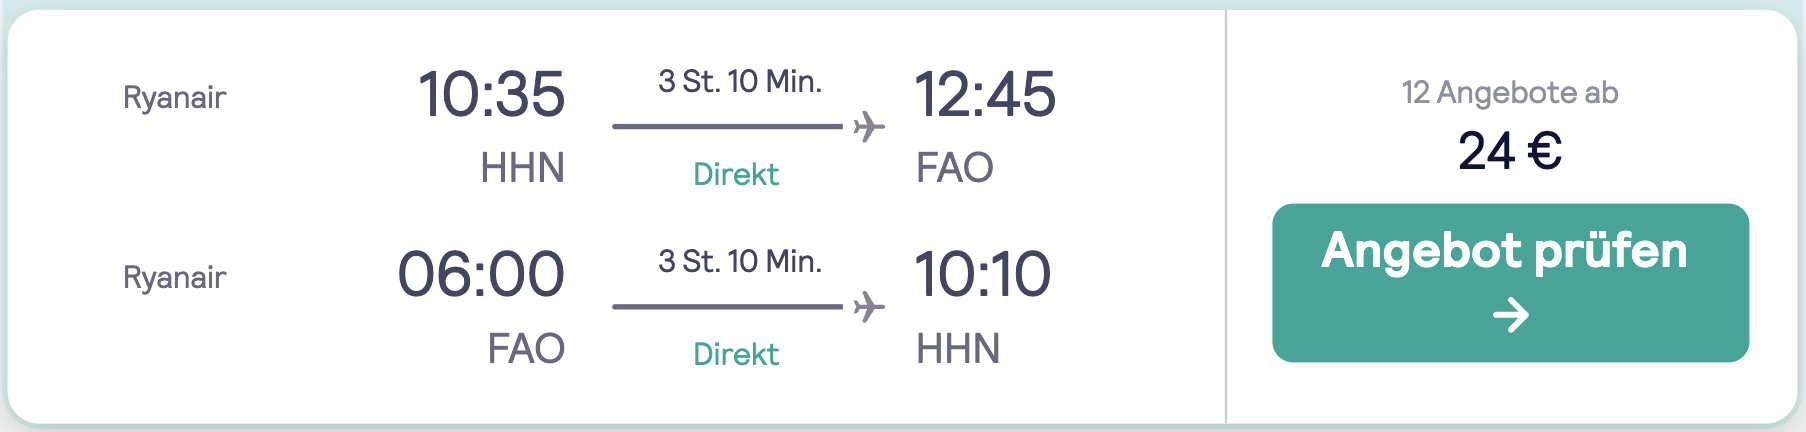
Task: Click the 06:00 return departure time
Action: [481, 275]
